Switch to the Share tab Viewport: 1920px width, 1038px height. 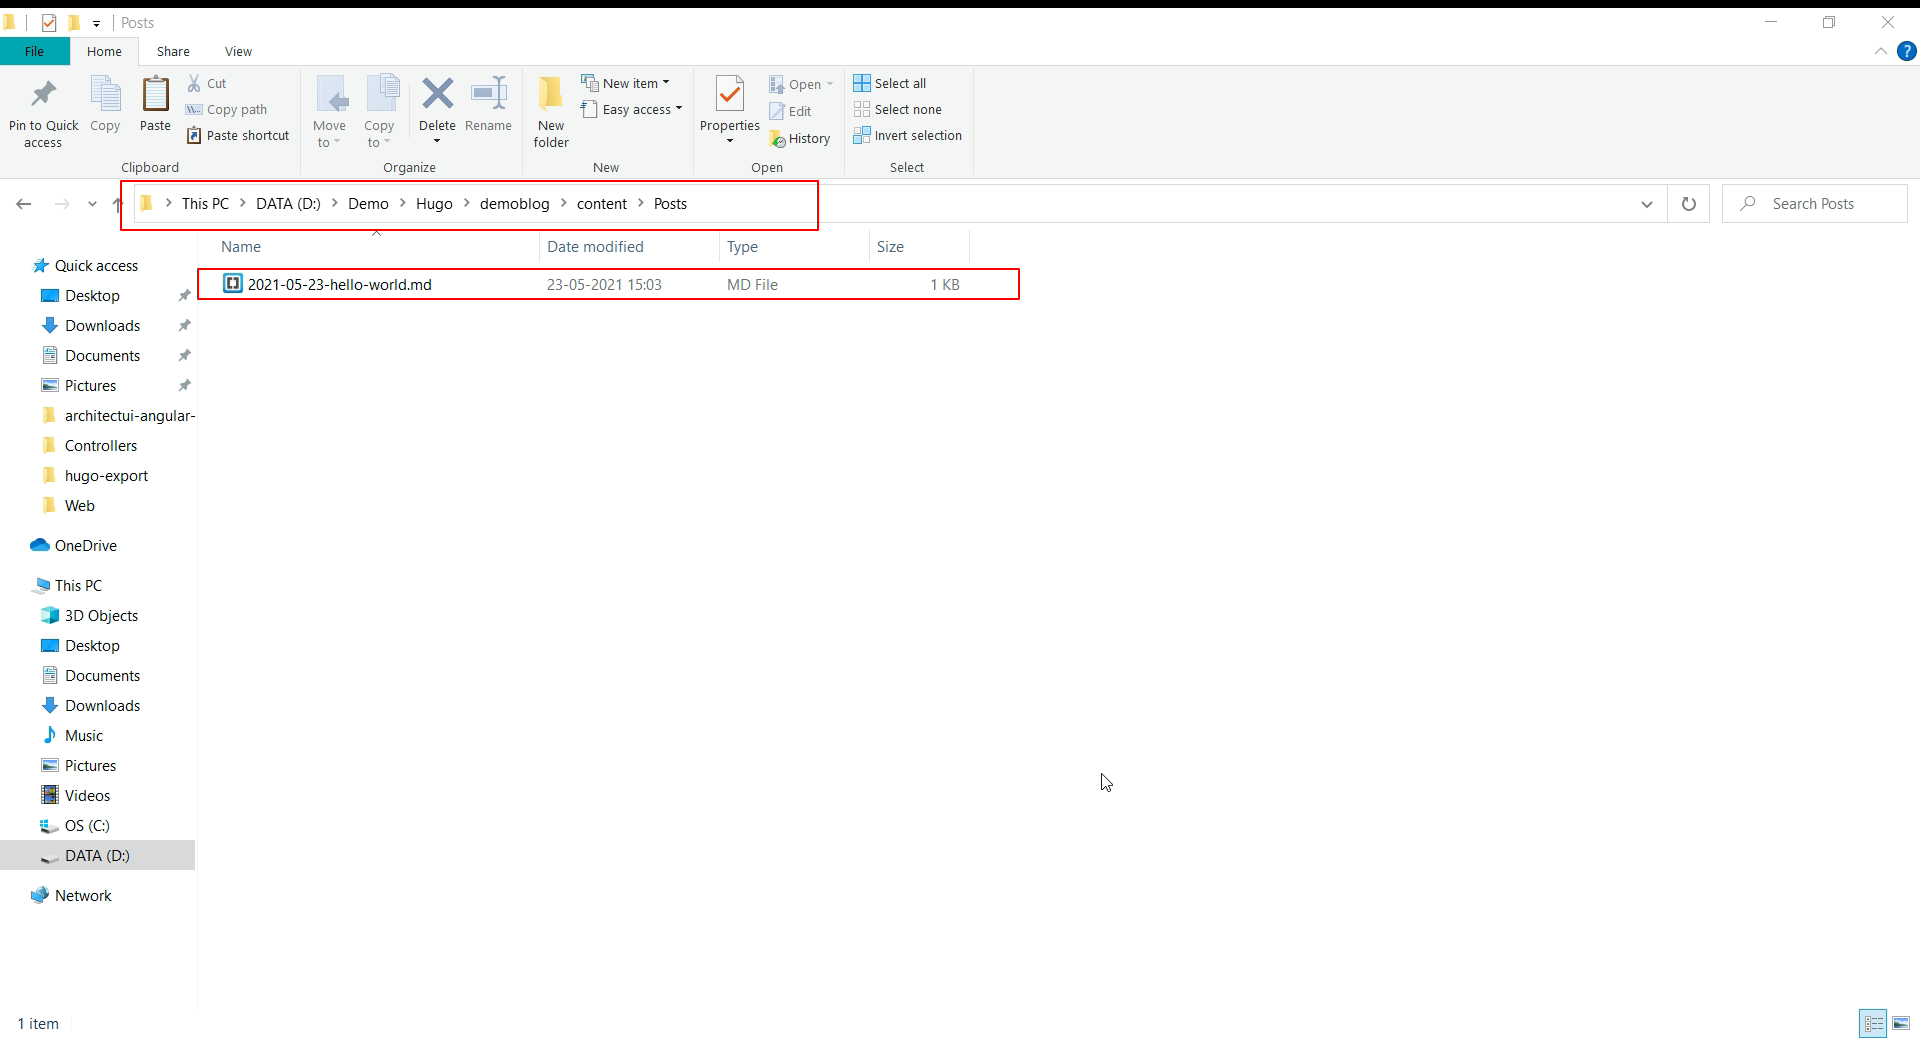point(173,51)
